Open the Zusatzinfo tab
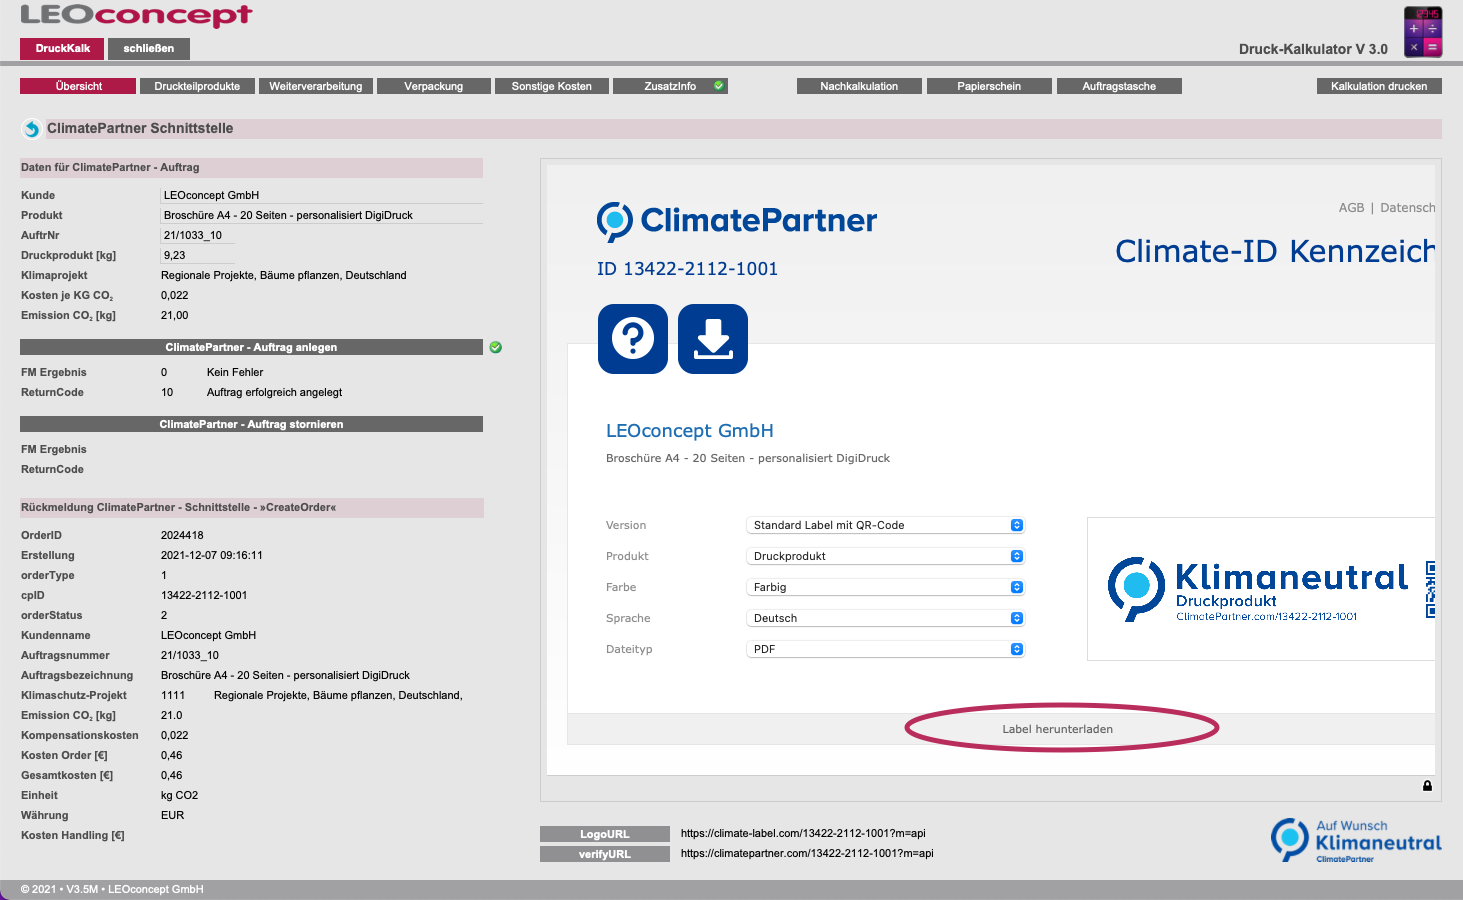Viewport: 1463px width, 900px height. click(670, 86)
